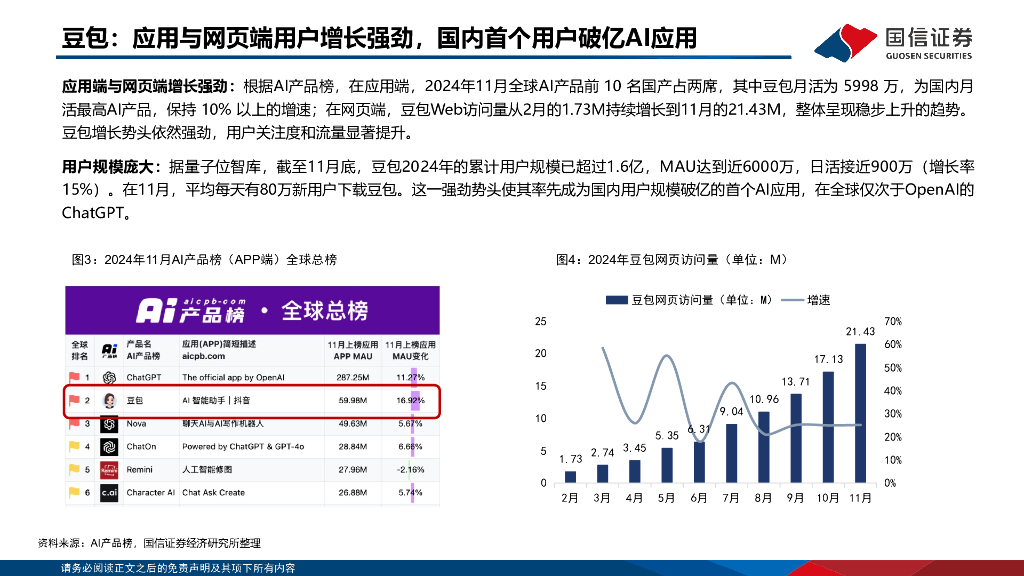Click the 8月 bar labeled 10.96
1024x576 pixels.
click(x=763, y=447)
